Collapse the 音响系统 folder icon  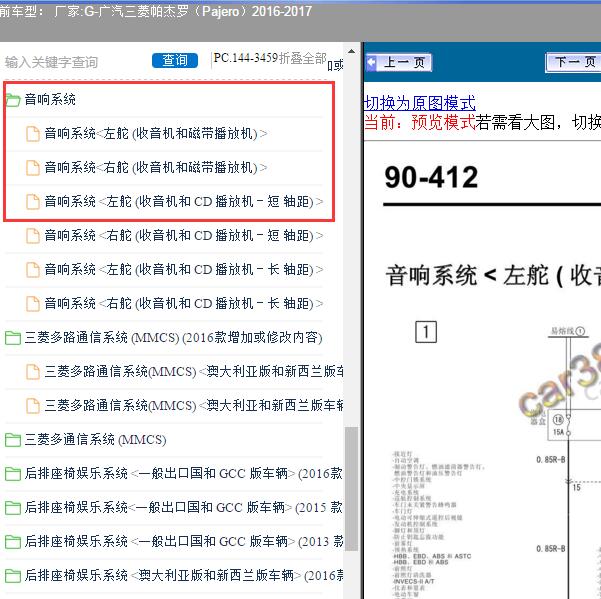[x=13, y=100]
